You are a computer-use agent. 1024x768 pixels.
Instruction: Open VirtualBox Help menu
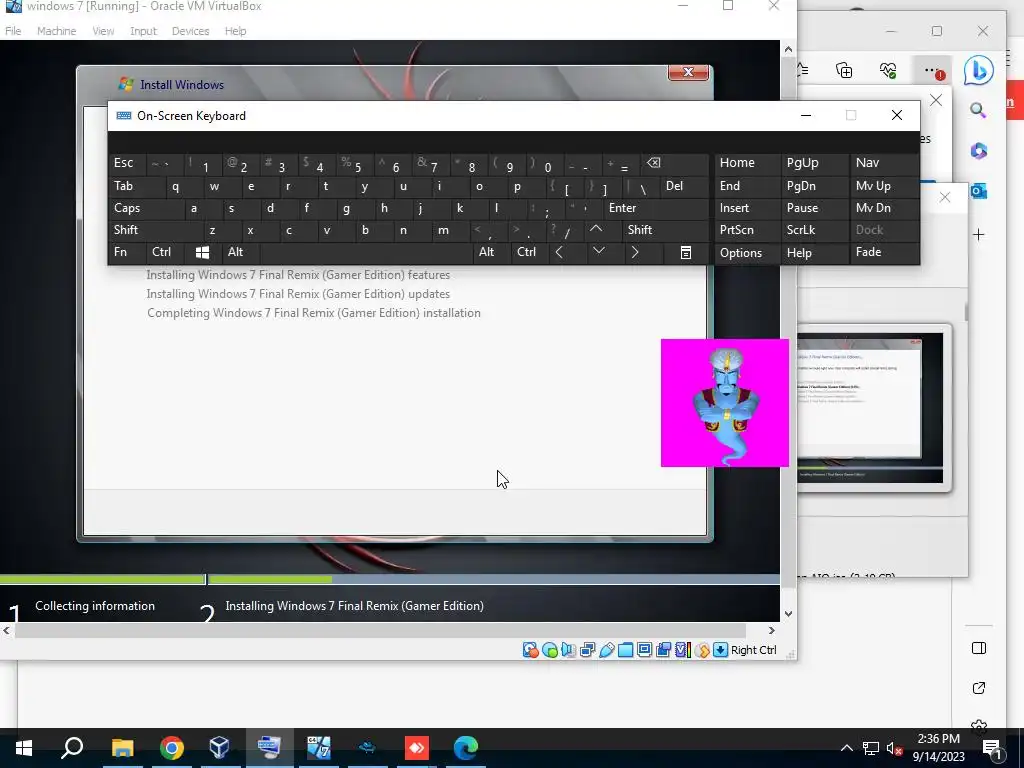pyautogui.click(x=235, y=31)
